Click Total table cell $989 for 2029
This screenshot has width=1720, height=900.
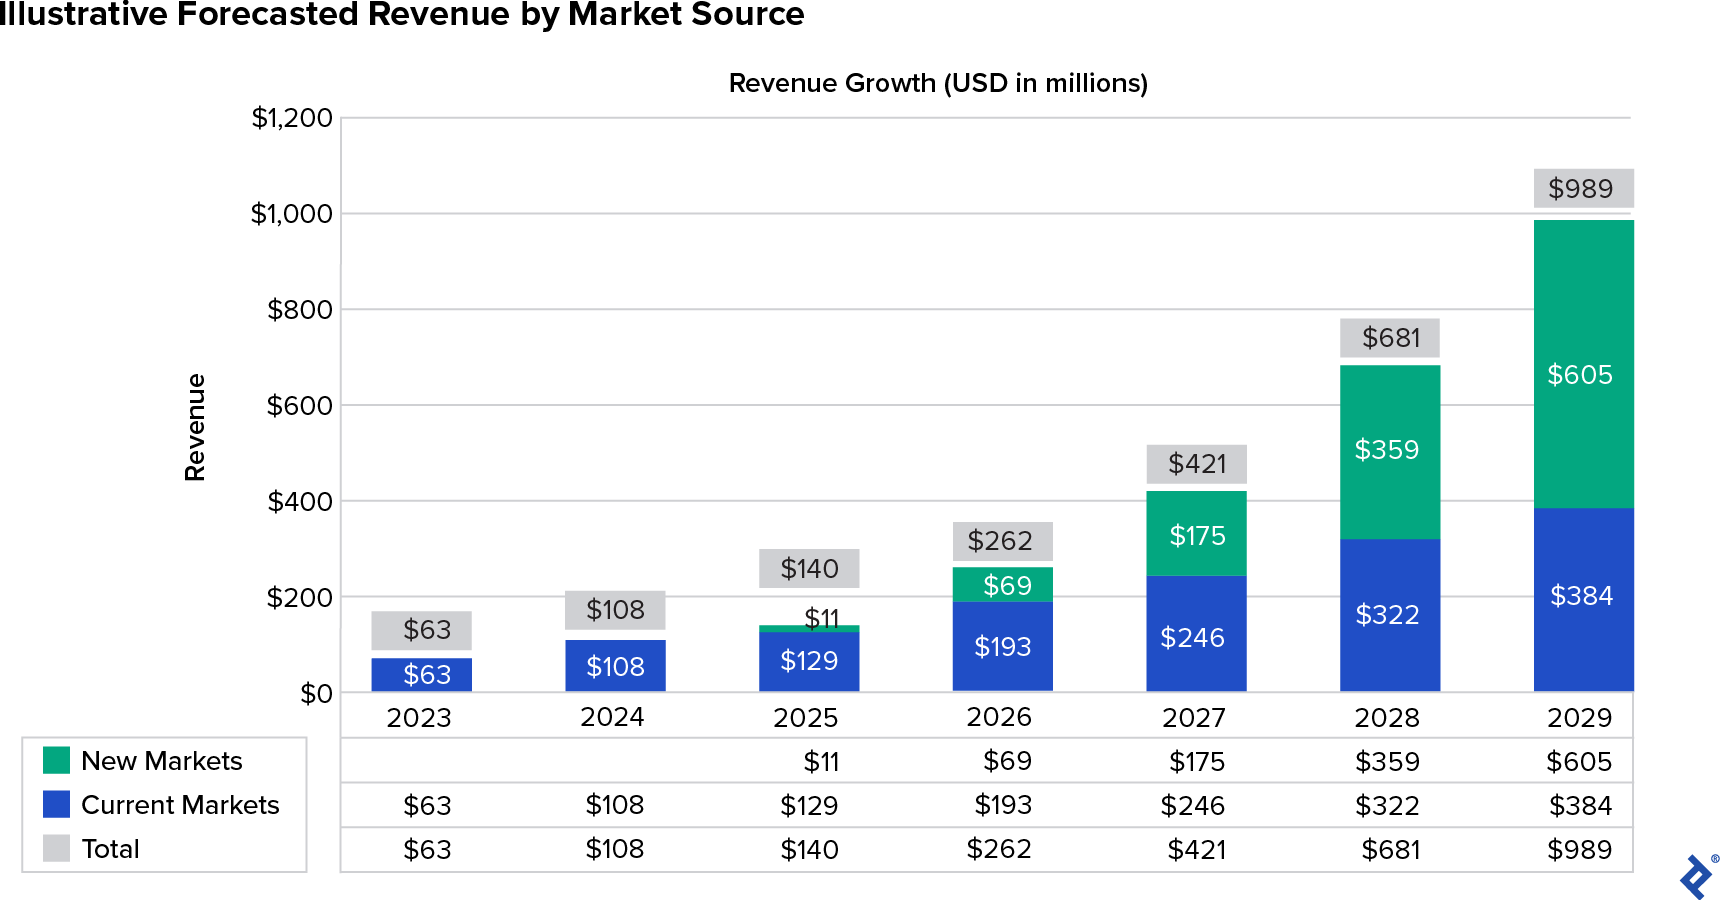[x=1580, y=850]
